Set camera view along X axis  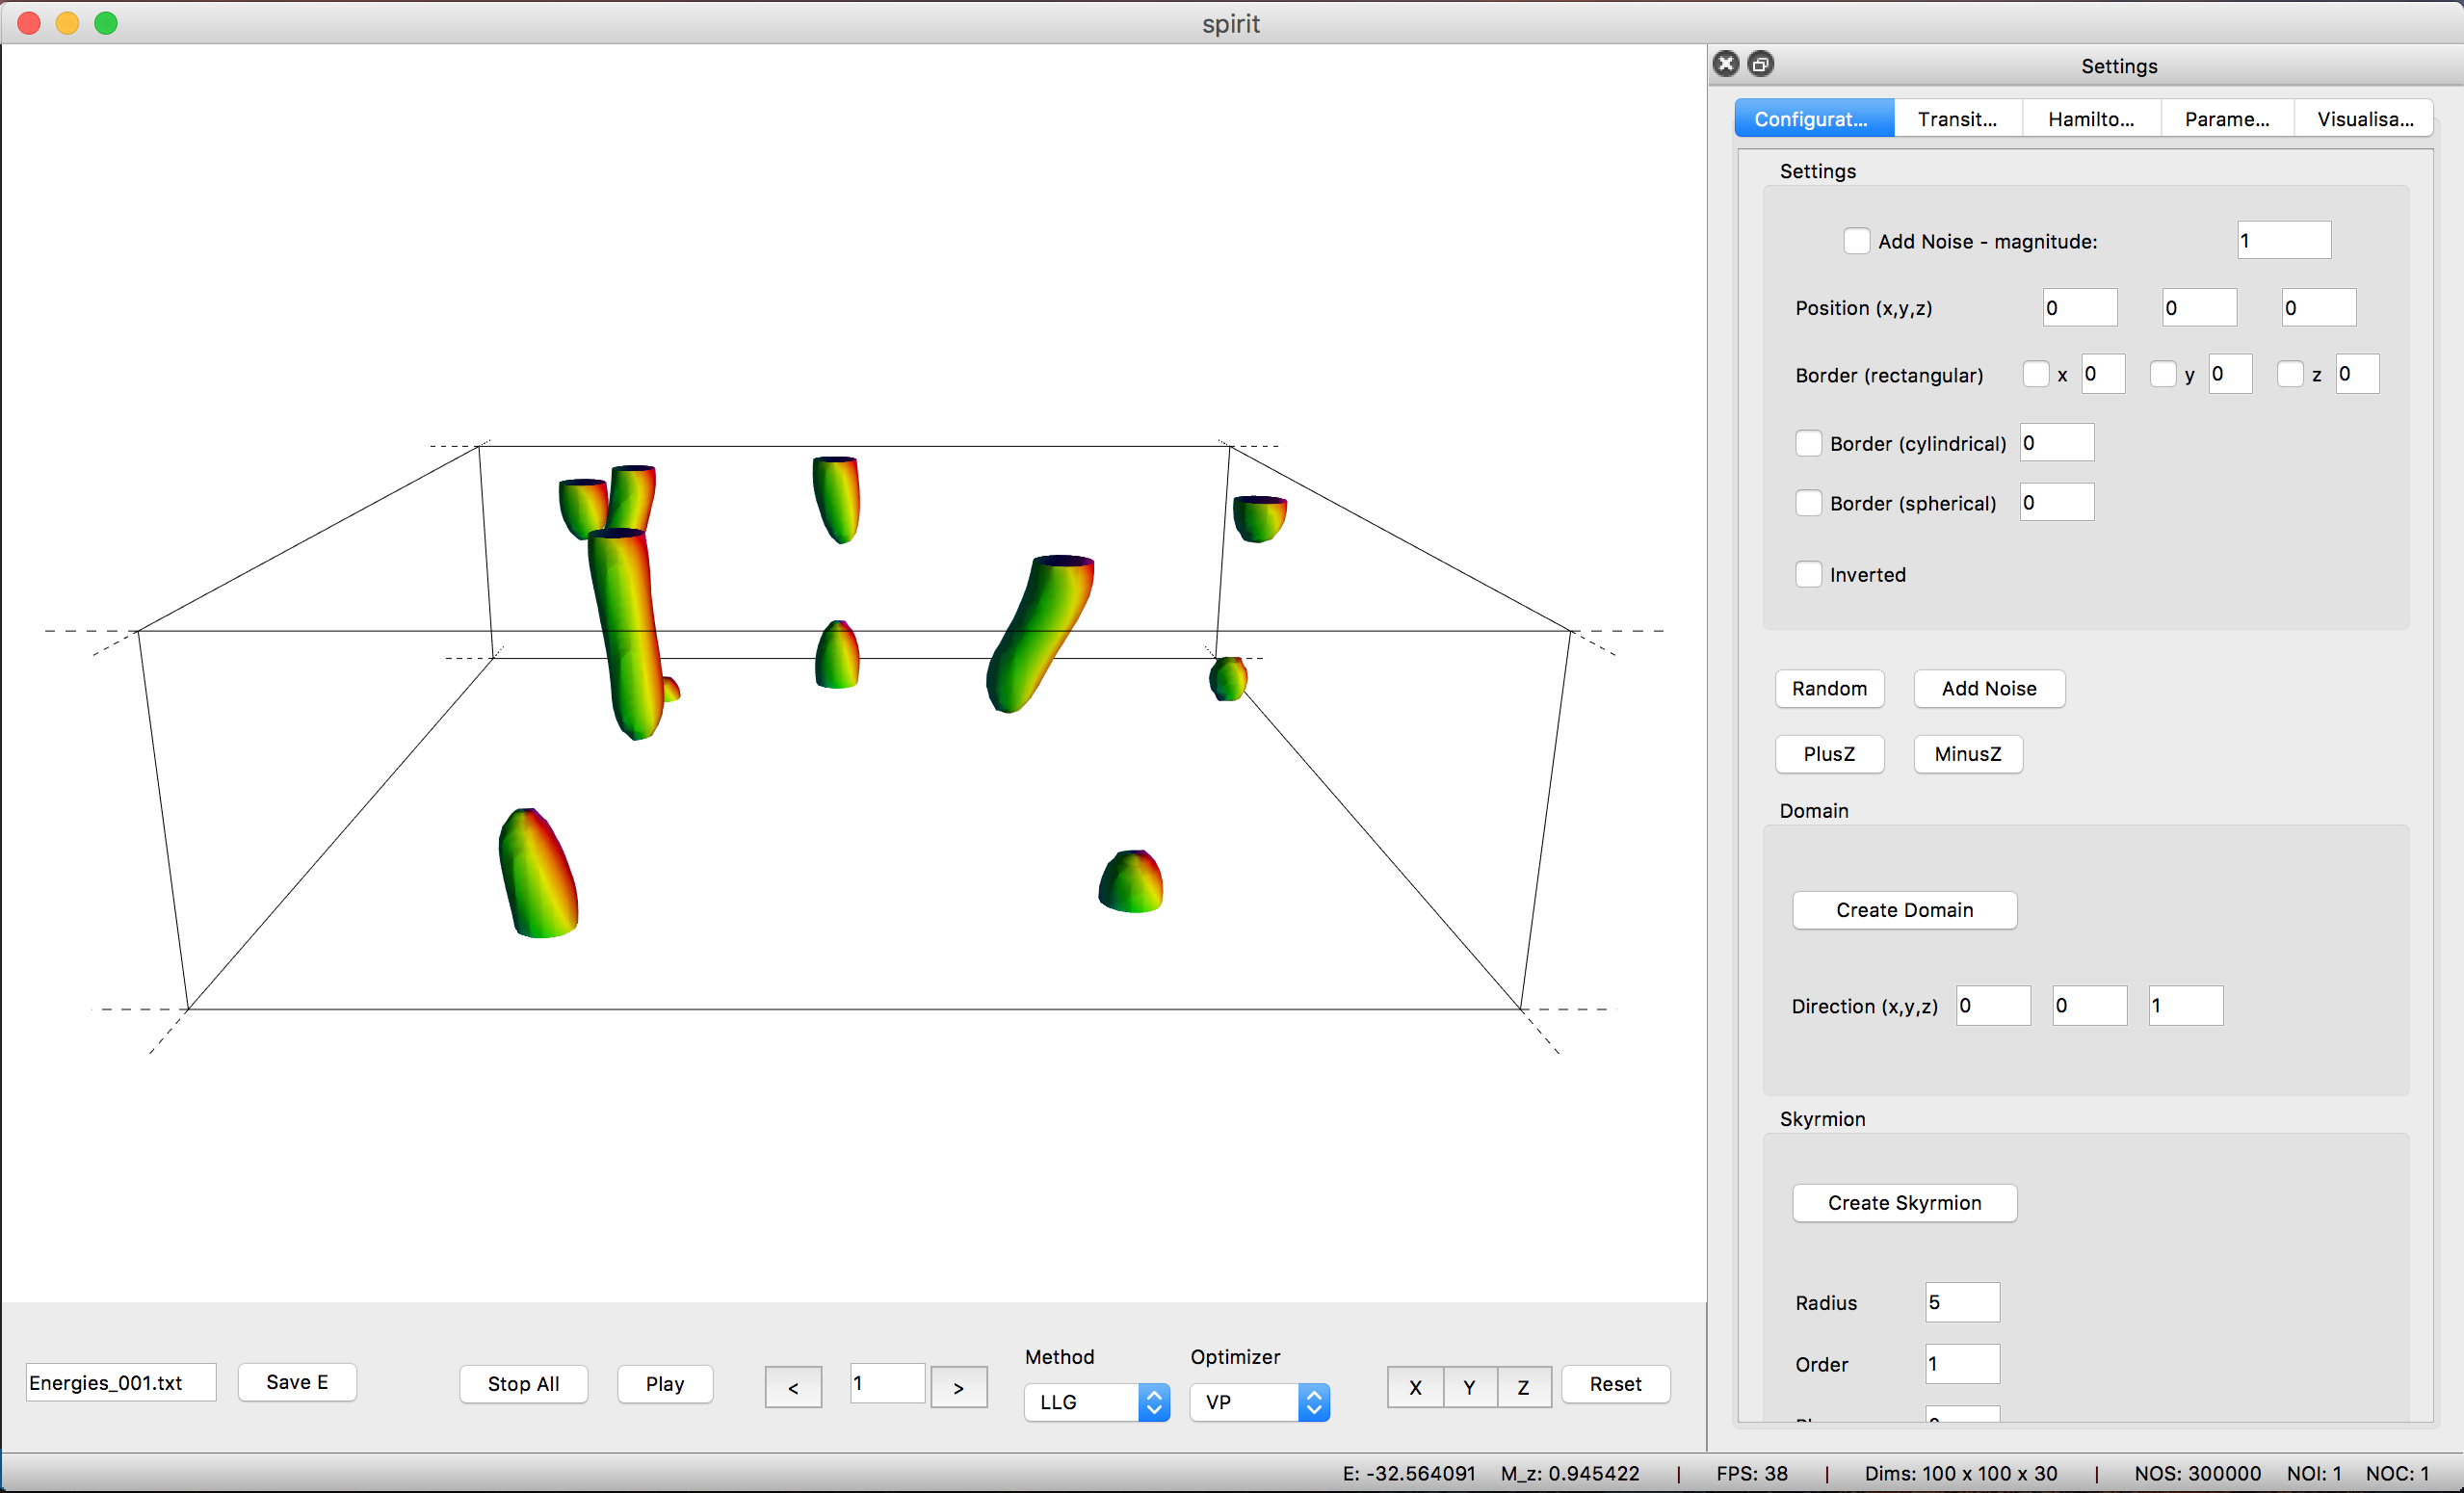point(1414,1387)
